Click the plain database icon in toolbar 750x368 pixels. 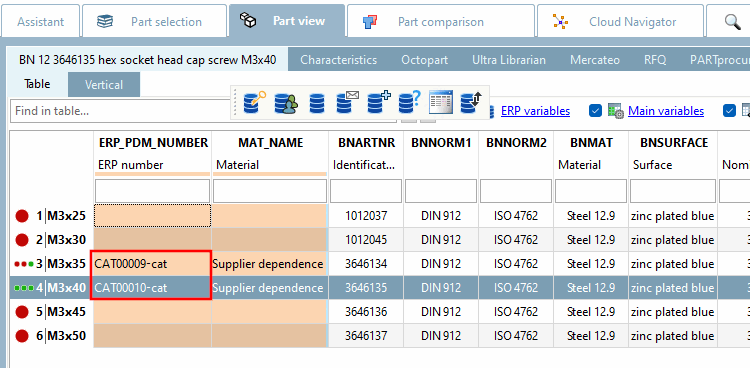[x=317, y=102]
